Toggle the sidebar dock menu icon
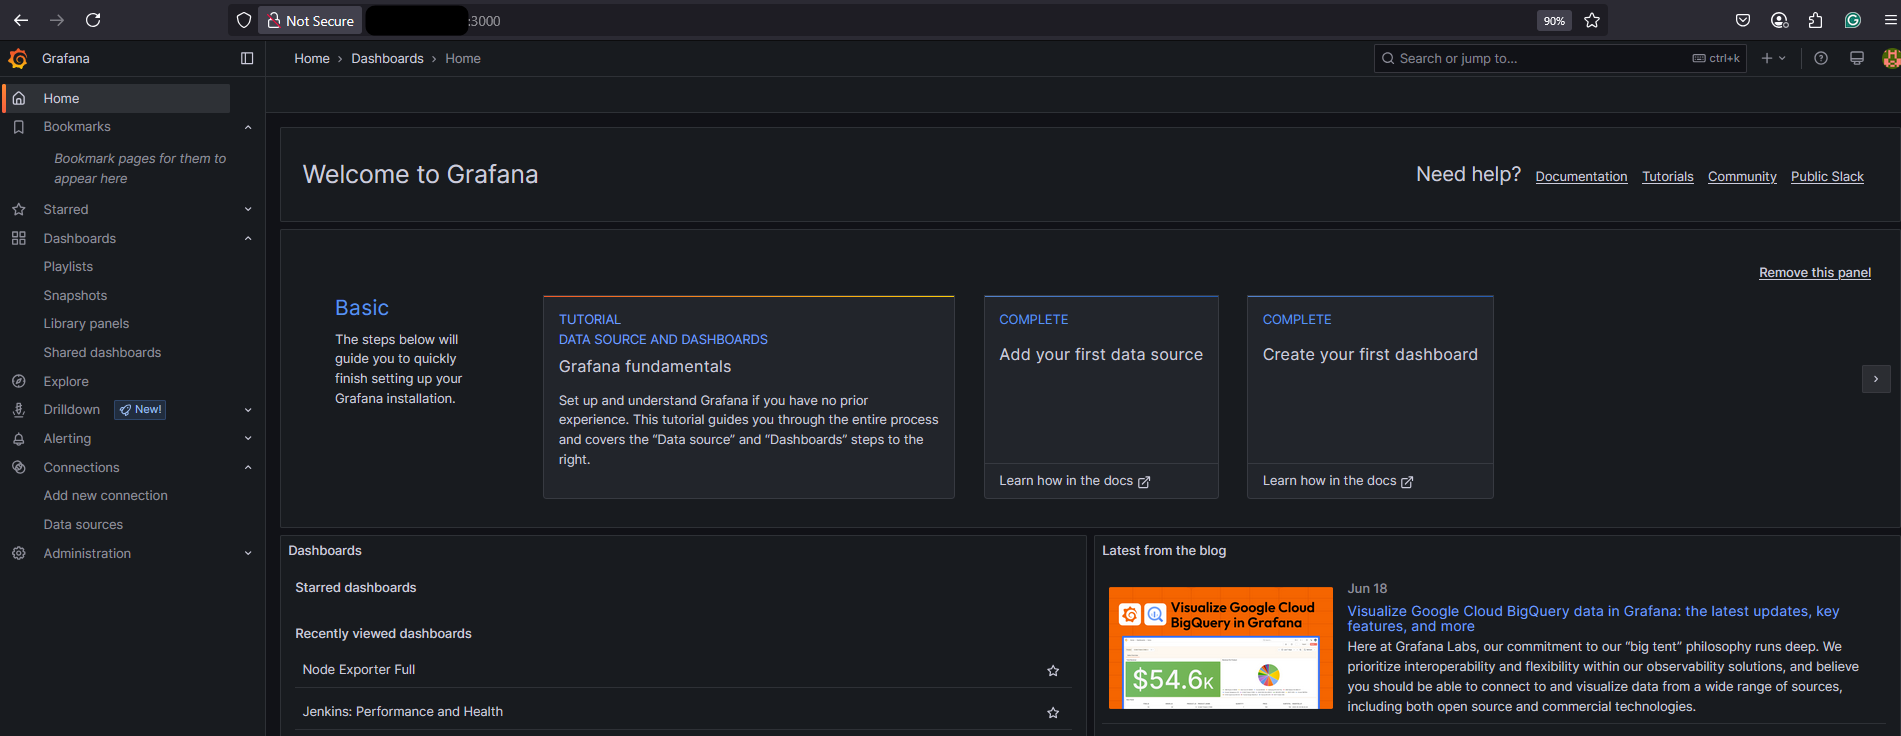The width and height of the screenshot is (1901, 736). (247, 59)
